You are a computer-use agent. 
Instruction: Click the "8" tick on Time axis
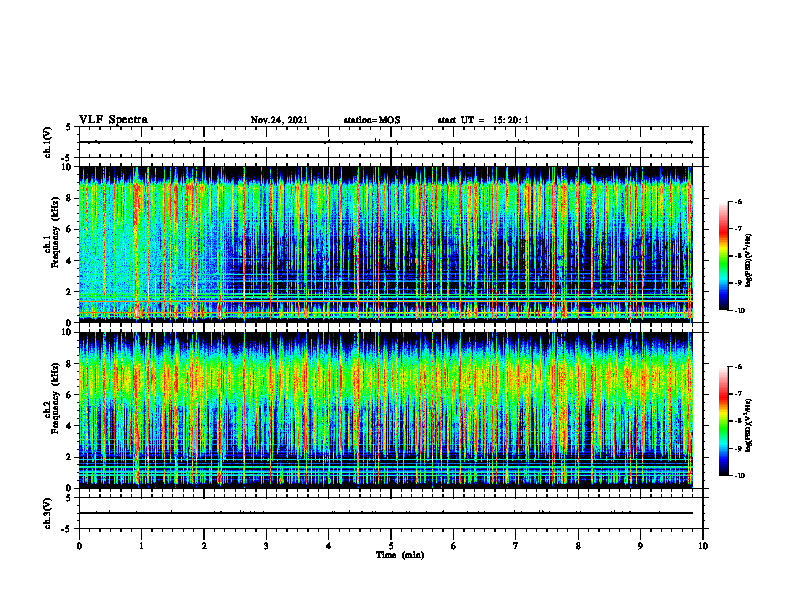[578, 546]
